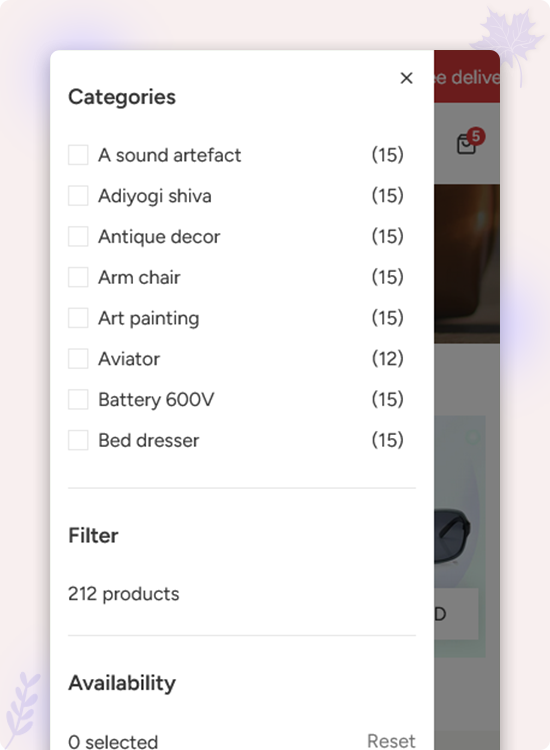Viewport: 550px width, 750px height.
Task: Close the filter panel with X icon
Action: point(406,78)
